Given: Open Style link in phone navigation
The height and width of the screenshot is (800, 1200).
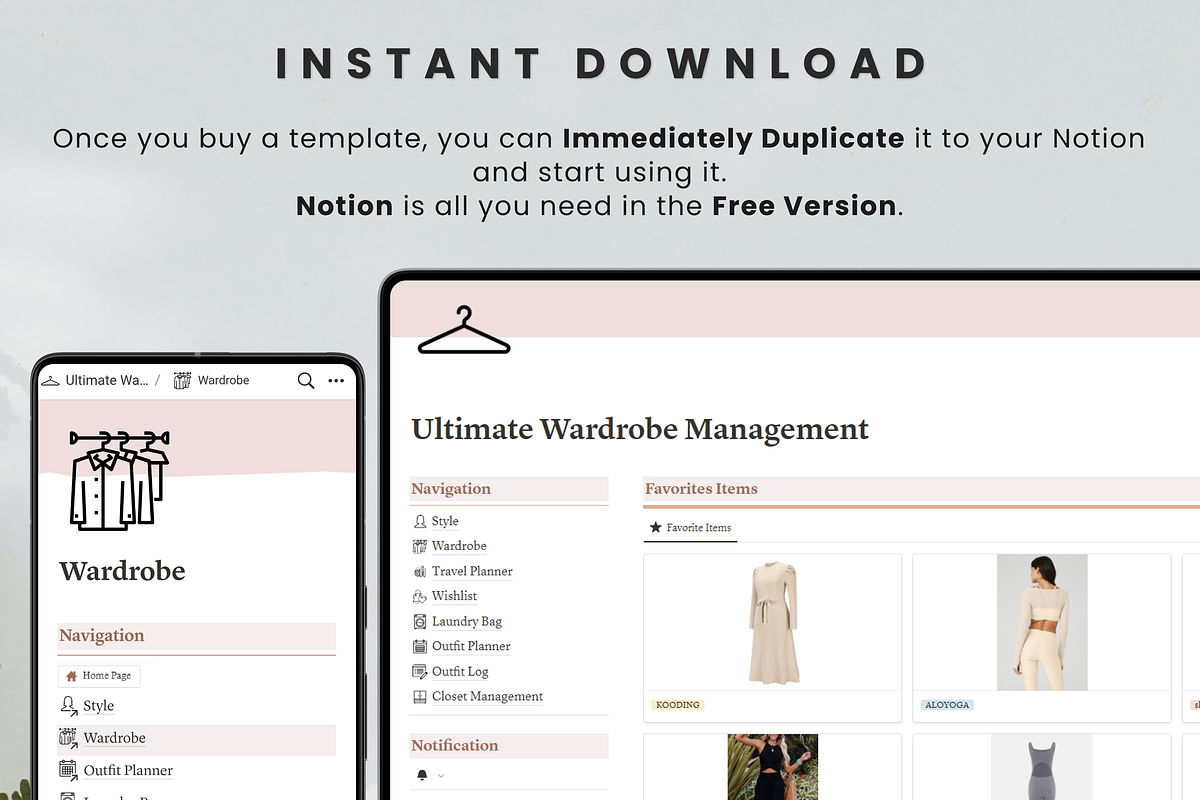Looking at the screenshot, I should point(98,705).
